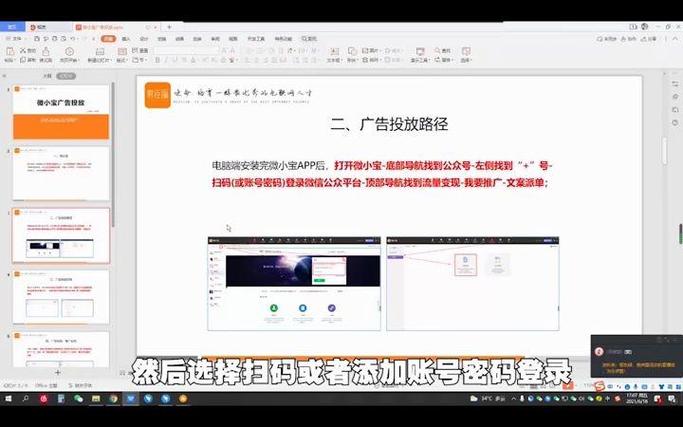This screenshot has height=427, width=683.
Task: Open the Select (选择) pane icon
Action: [x=466, y=51]
